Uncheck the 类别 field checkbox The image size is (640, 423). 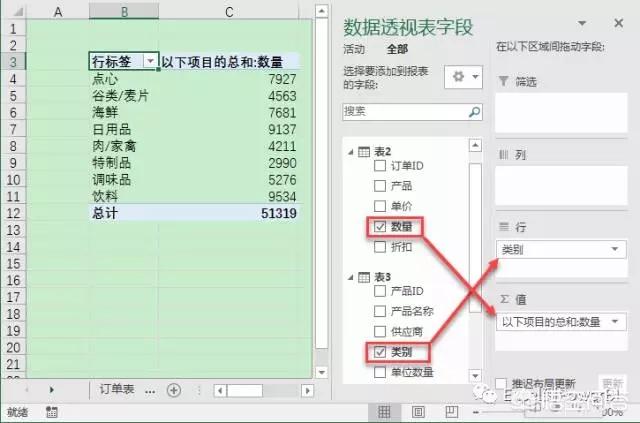[x=380, y=352]
